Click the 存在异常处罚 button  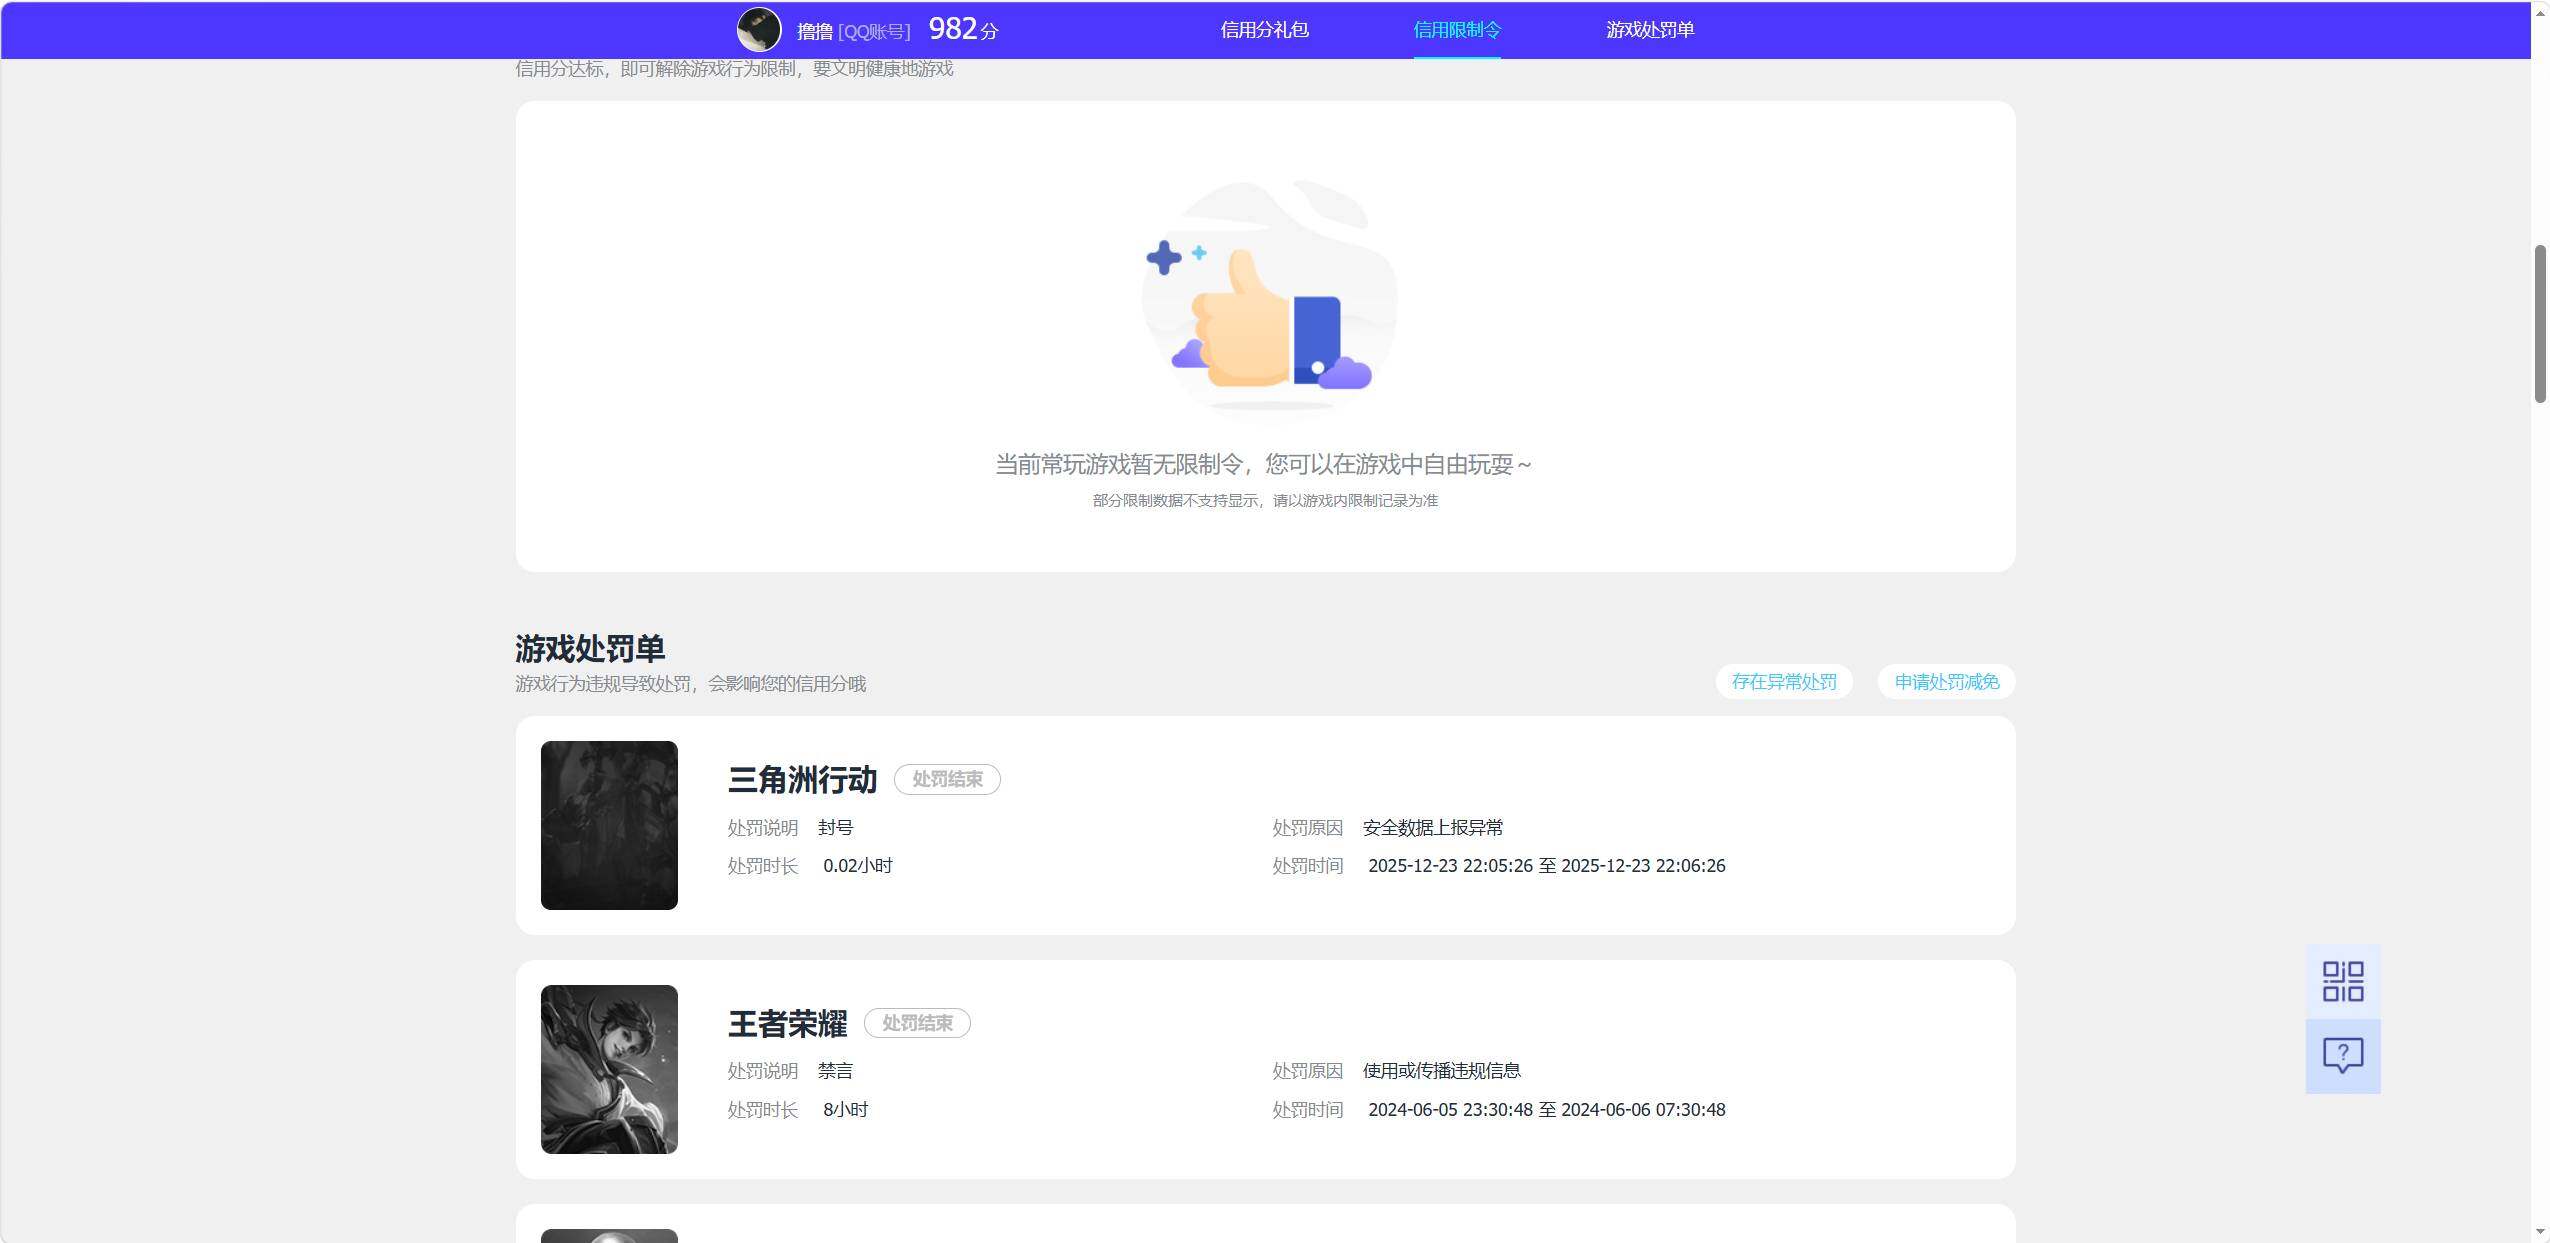(x=1784, y=682)
